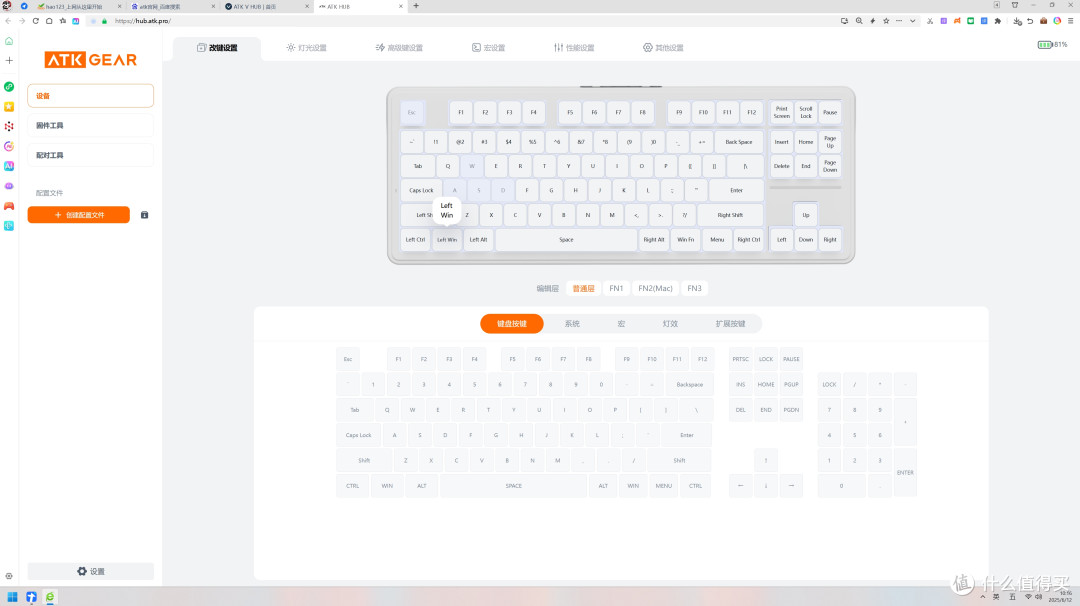
Task: Open the green link icon in browser sidebar
Action: click(9, 87)
